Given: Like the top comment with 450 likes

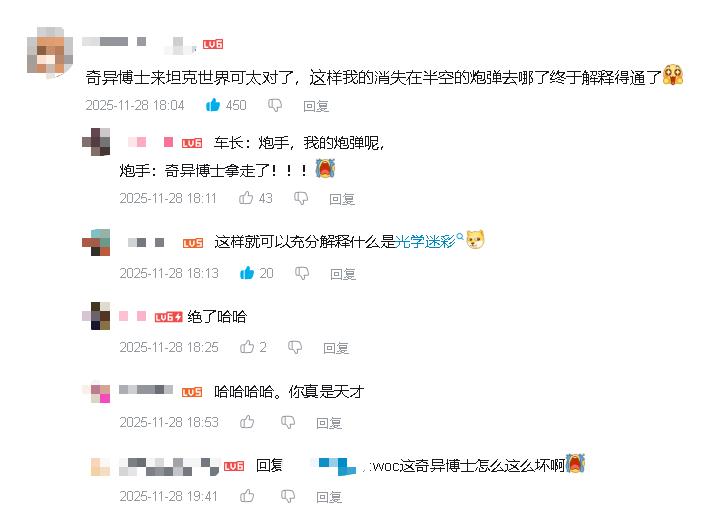Looking at the screenshot, I should [x=213, y=105].
